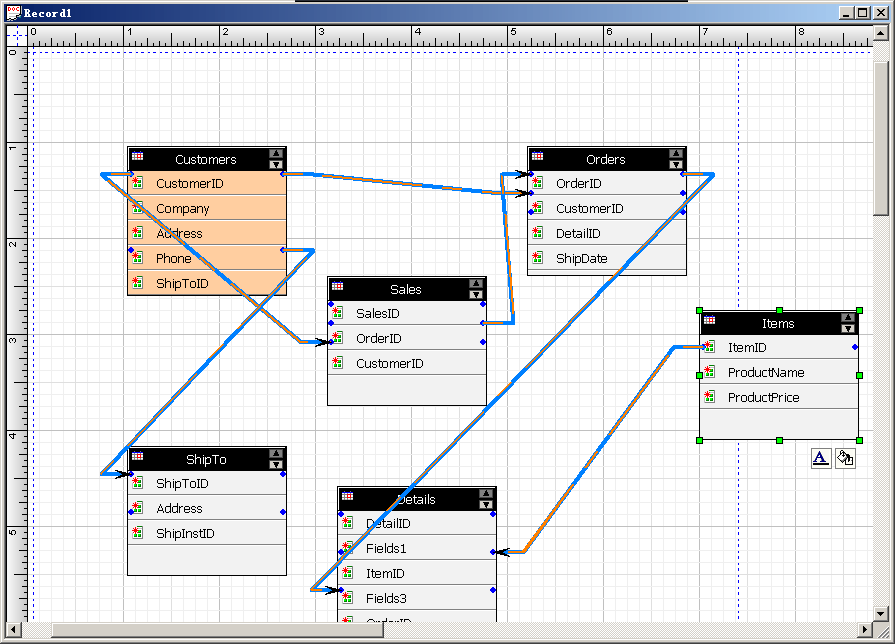
Task: Click the field icon beside ShipDate
Action: (538, 258)
